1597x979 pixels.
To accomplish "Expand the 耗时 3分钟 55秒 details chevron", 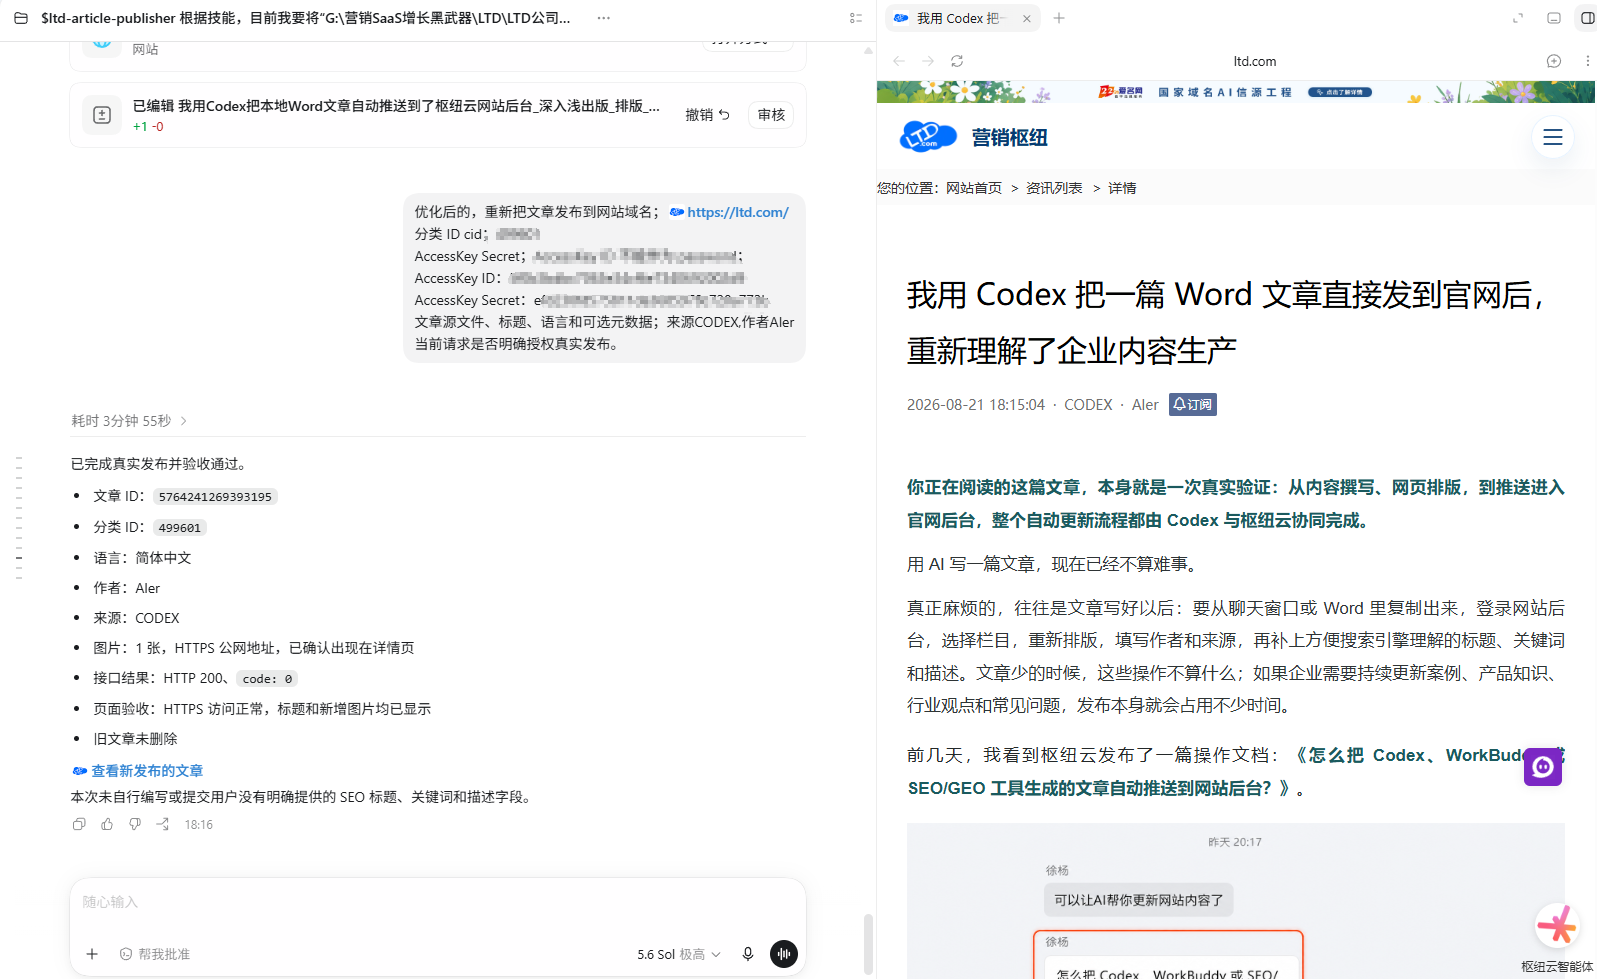I will (x=184, y=421).
